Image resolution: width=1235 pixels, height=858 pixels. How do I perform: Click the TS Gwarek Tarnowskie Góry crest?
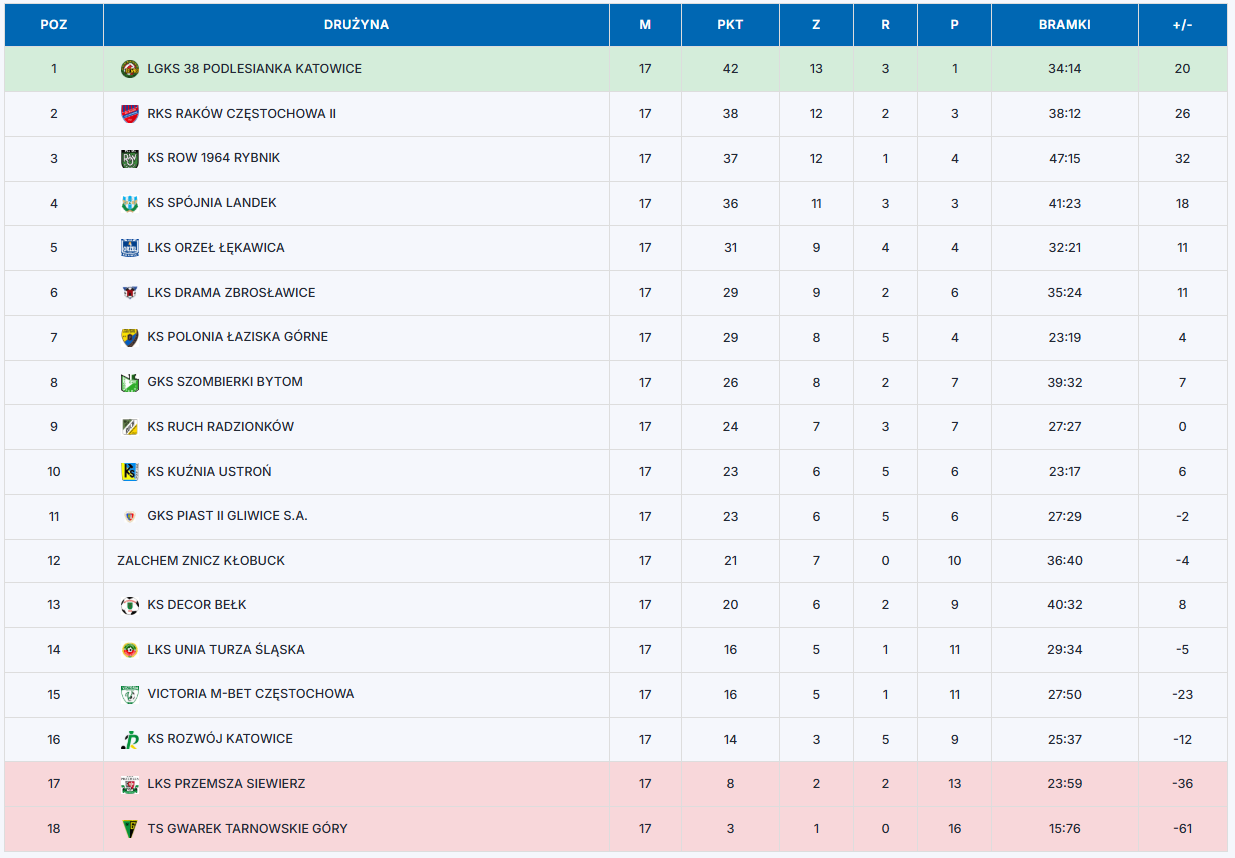click(129, 828)
